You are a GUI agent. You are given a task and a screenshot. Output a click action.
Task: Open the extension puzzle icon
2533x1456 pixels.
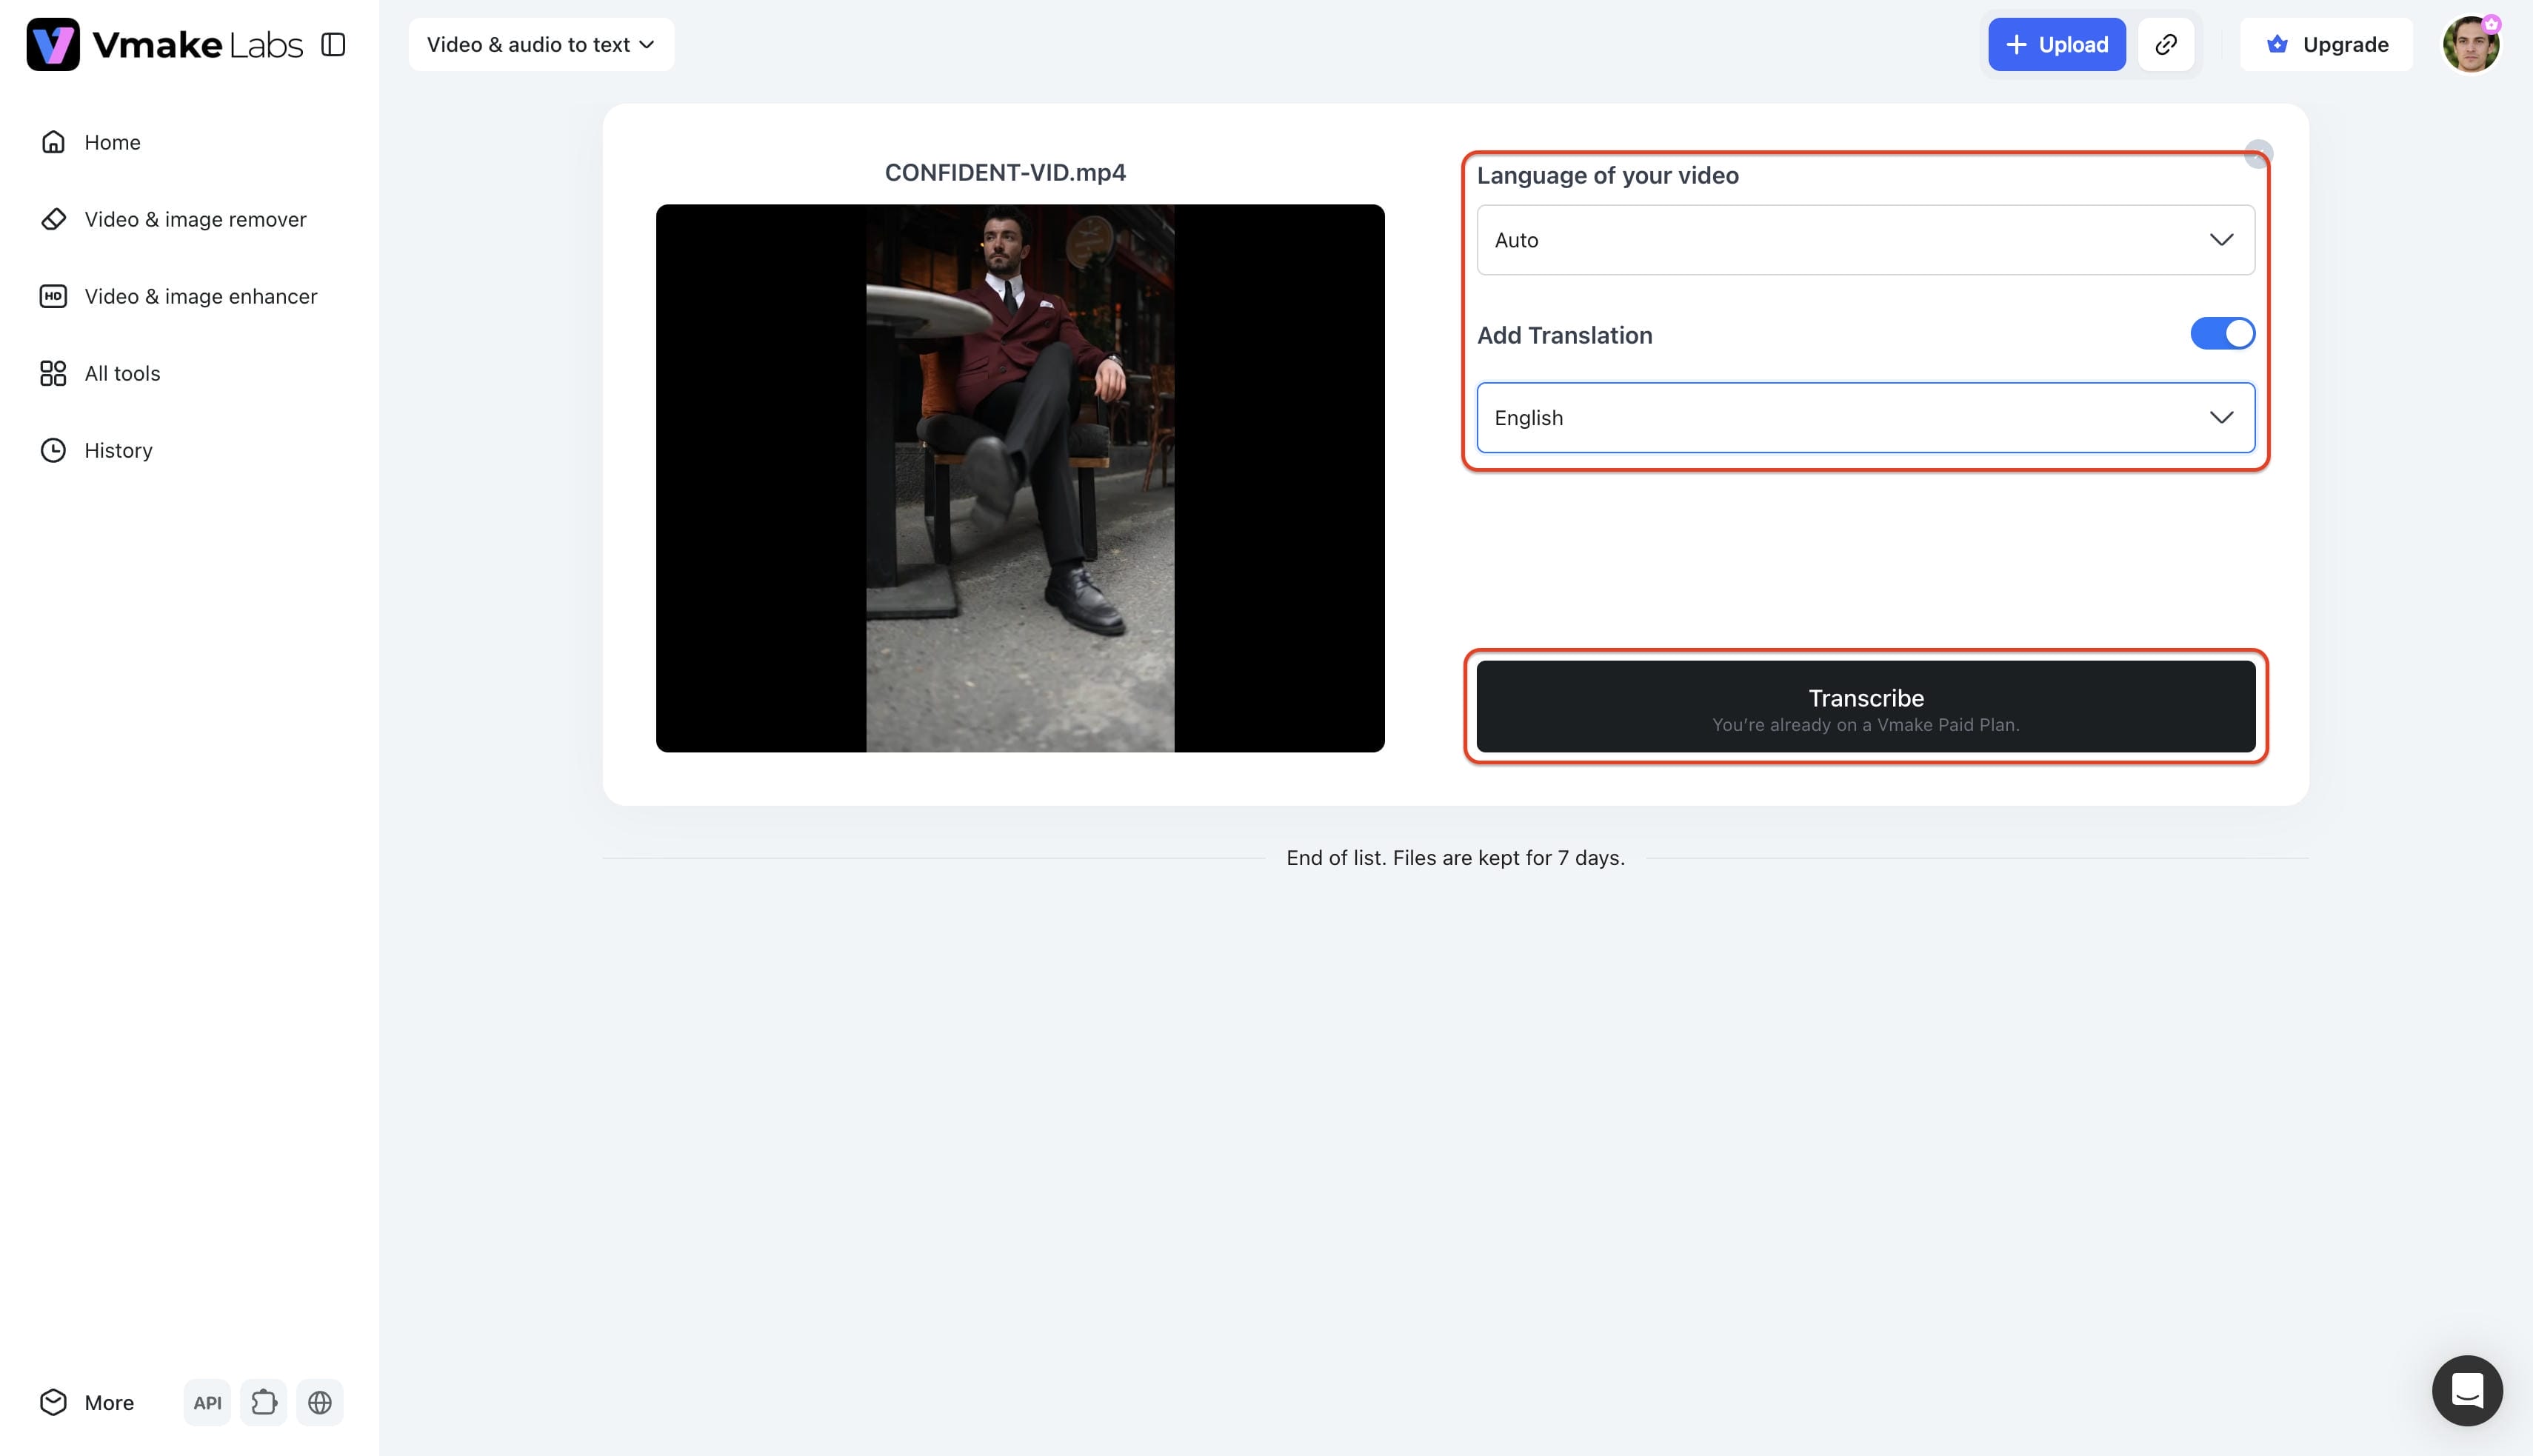tap(264, 1402)
